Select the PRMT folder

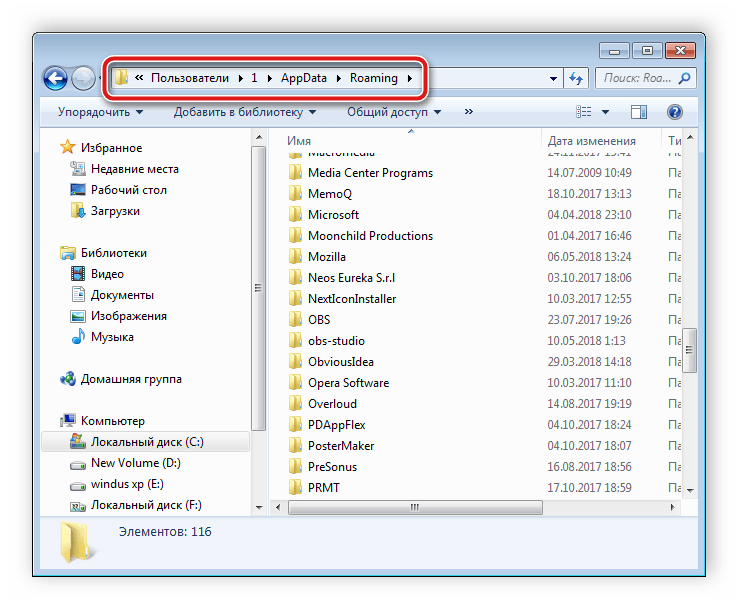pos(323,487)
